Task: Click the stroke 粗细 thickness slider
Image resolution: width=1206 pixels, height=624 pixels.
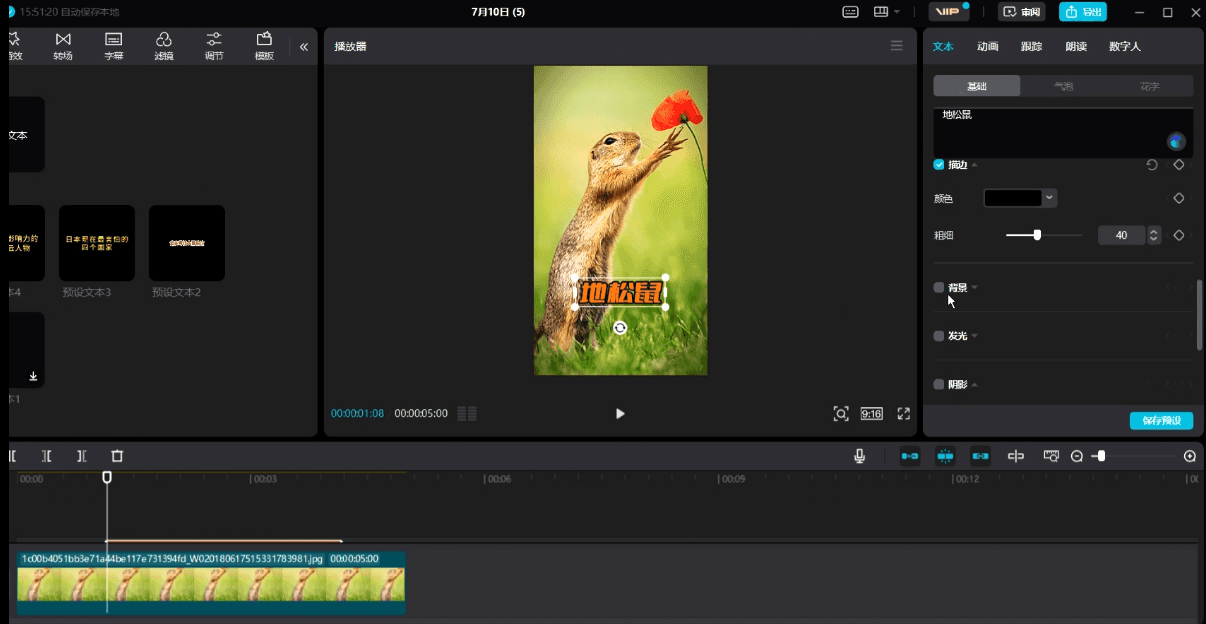Action: click(x=1044, y=235)
